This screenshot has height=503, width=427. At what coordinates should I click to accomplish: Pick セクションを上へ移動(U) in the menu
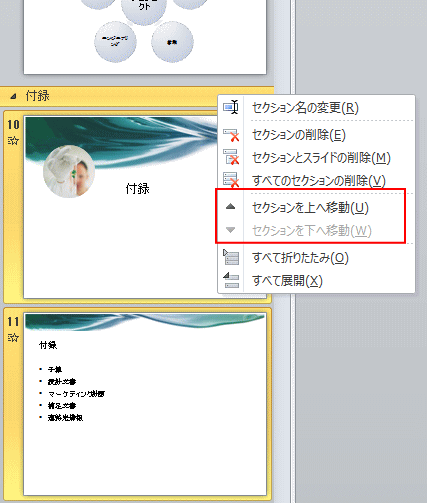(310, 208)
